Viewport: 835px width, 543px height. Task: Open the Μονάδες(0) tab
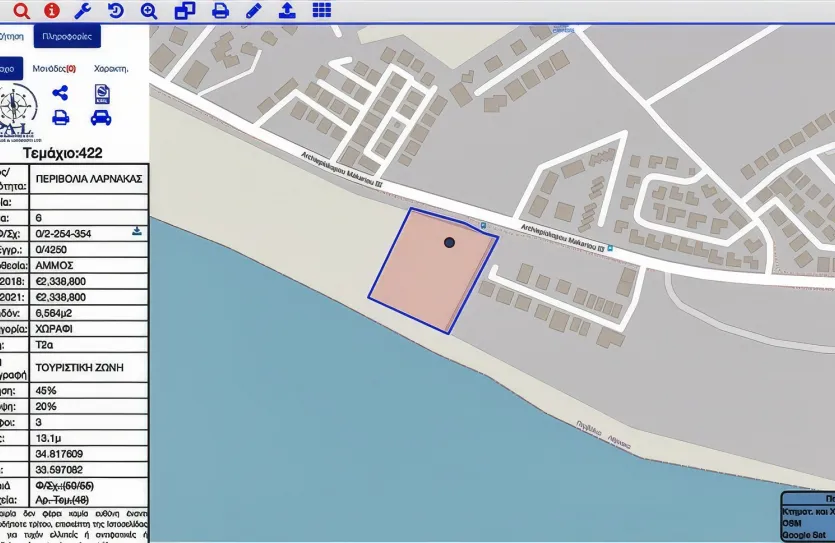(x=55, y=69)
